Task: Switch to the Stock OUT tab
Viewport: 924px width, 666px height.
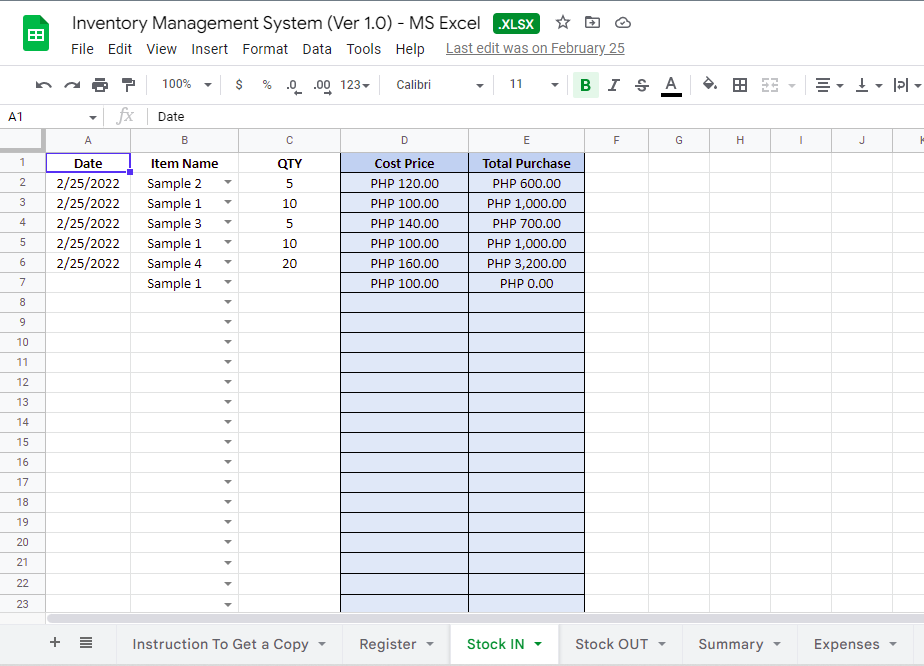Action: (x=621, y=644)
